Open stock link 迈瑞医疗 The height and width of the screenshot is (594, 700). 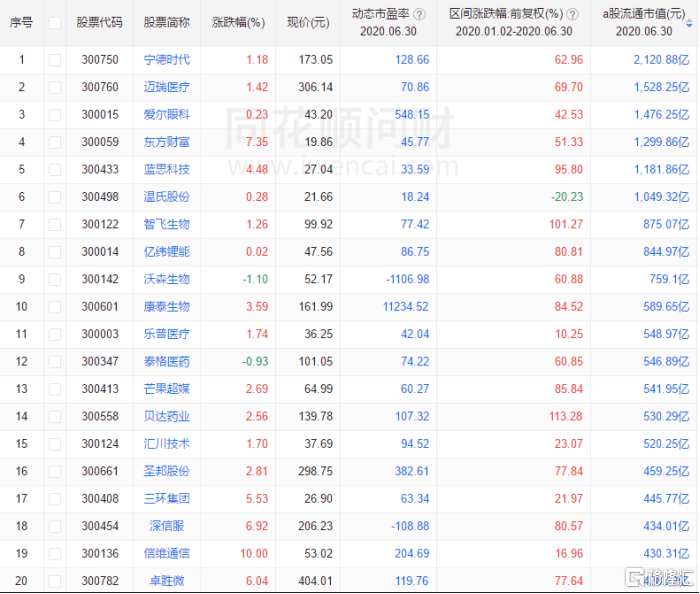coord(166,87)
